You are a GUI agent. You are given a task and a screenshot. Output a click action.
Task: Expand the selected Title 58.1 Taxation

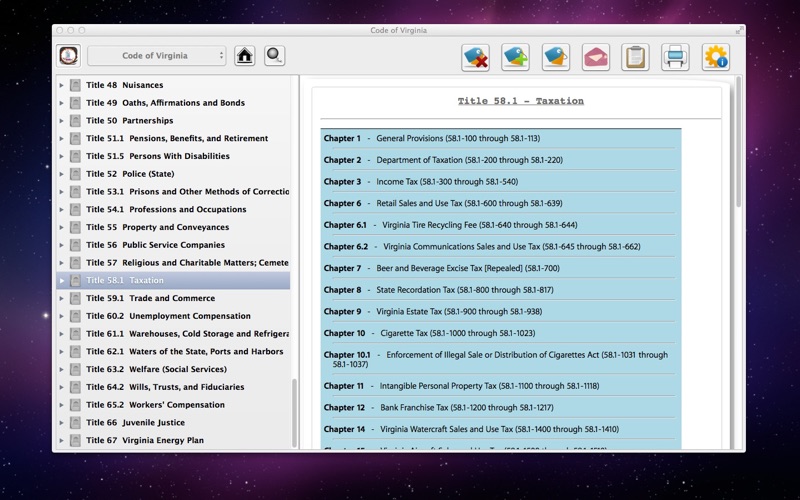62,281
